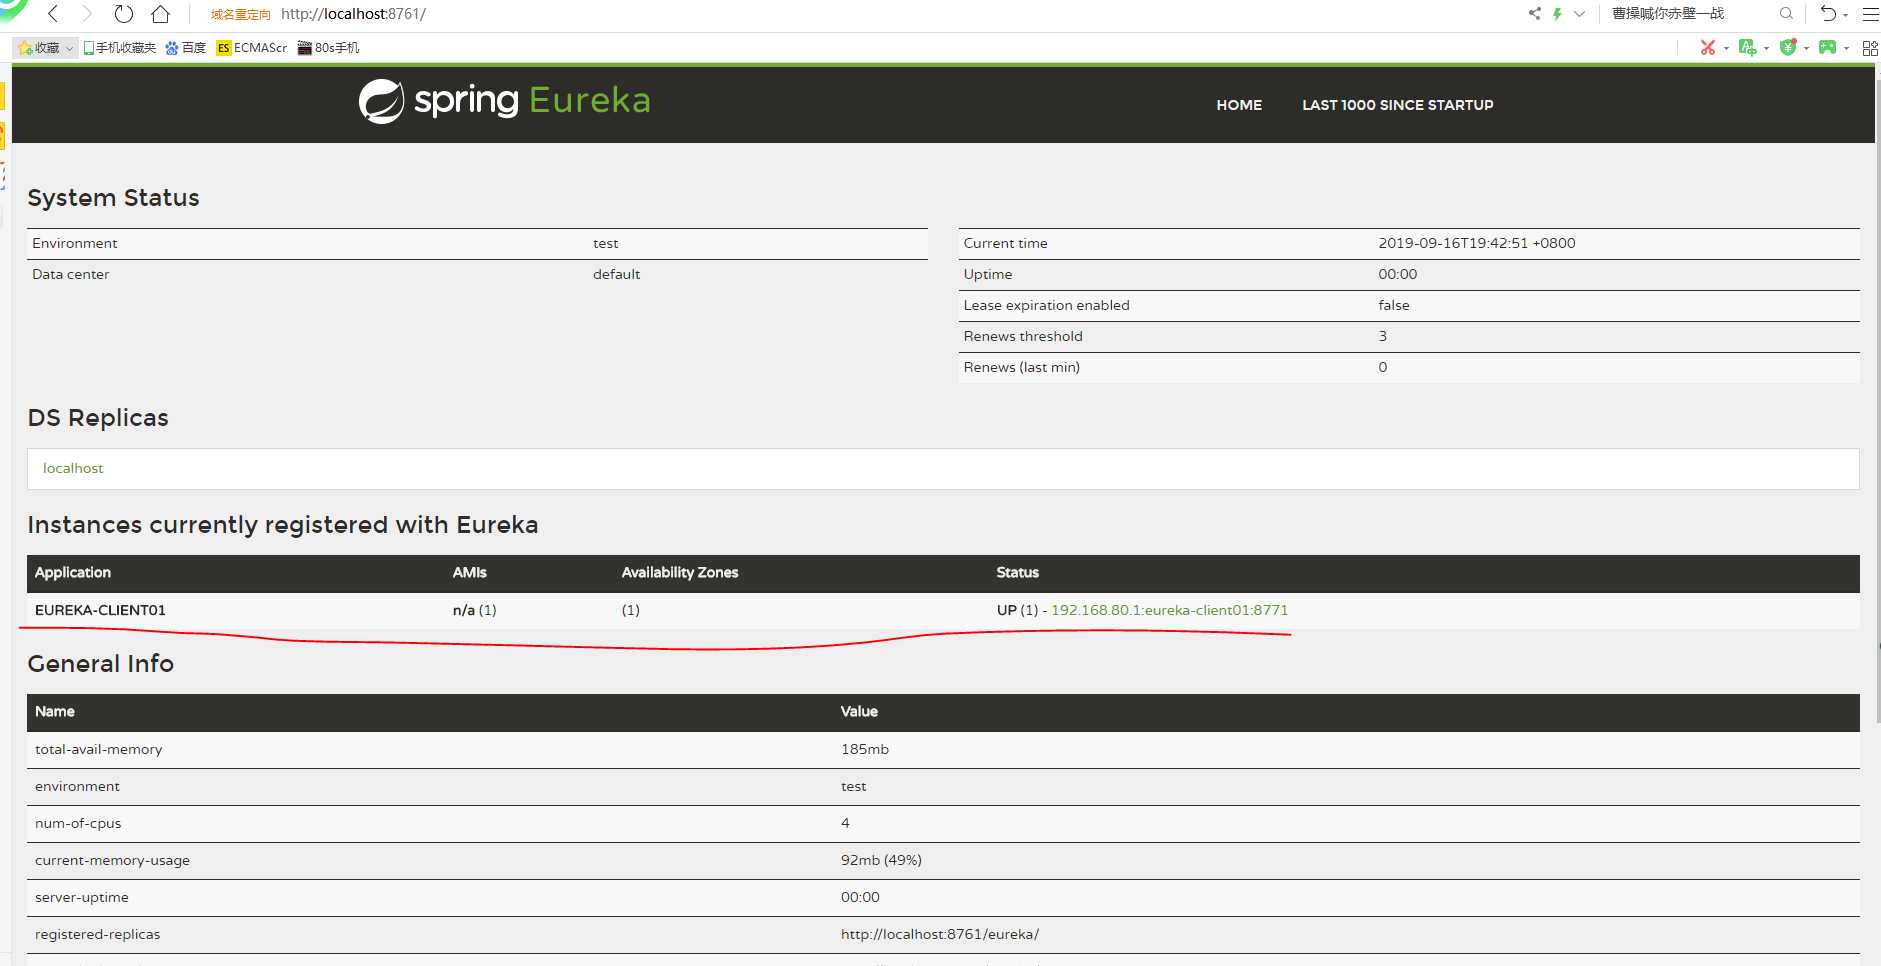
Task: Open the yuan shield dropdown arrow
Action: point(1806,48)
